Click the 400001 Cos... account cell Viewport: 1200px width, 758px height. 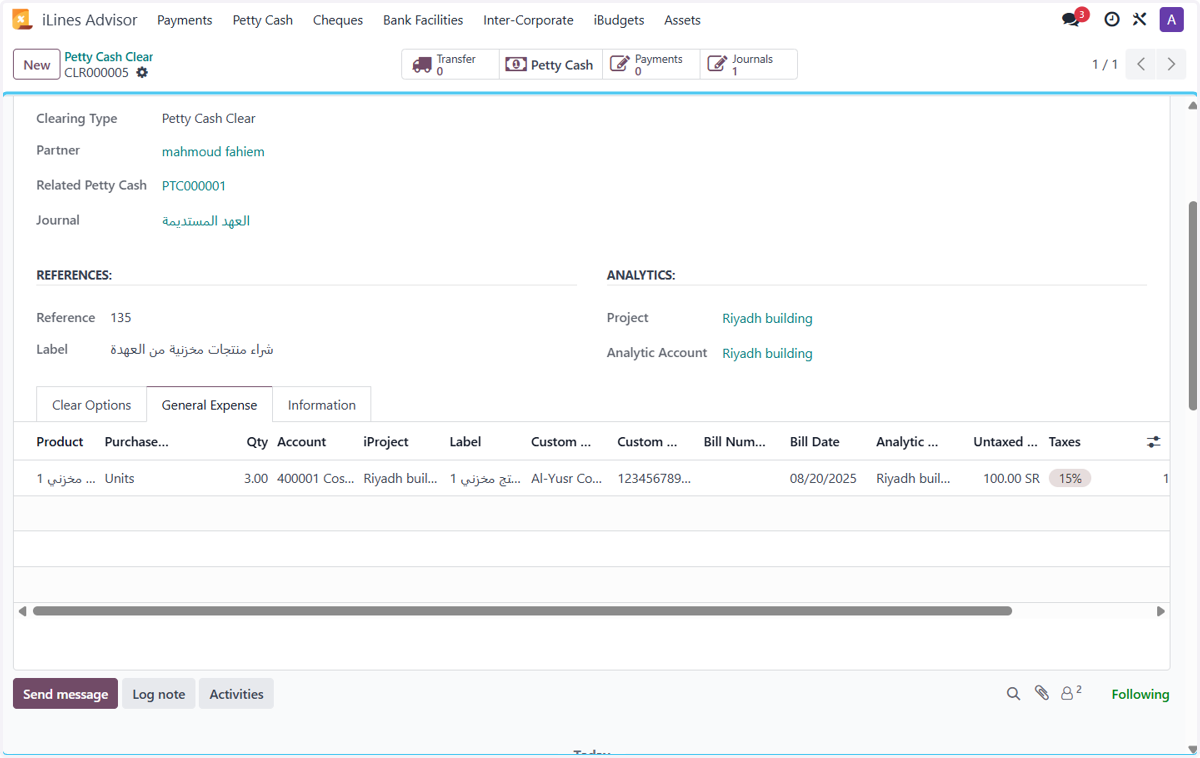[316, 479]
